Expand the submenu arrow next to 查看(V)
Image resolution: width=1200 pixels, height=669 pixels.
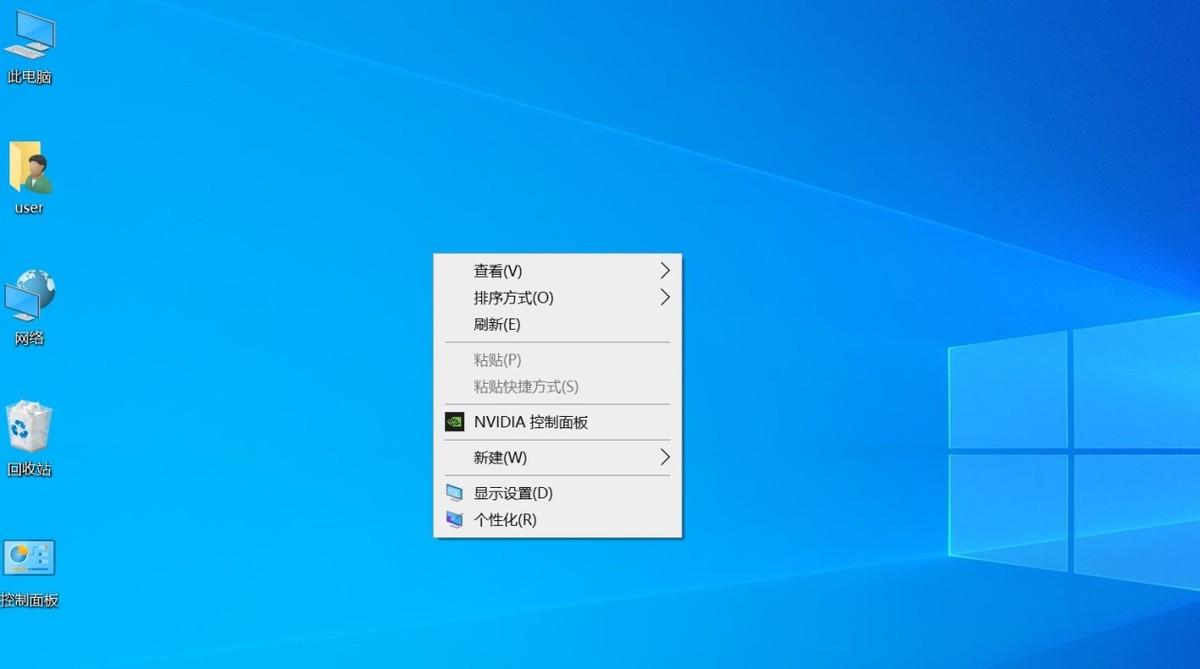[x=664, y=270]
